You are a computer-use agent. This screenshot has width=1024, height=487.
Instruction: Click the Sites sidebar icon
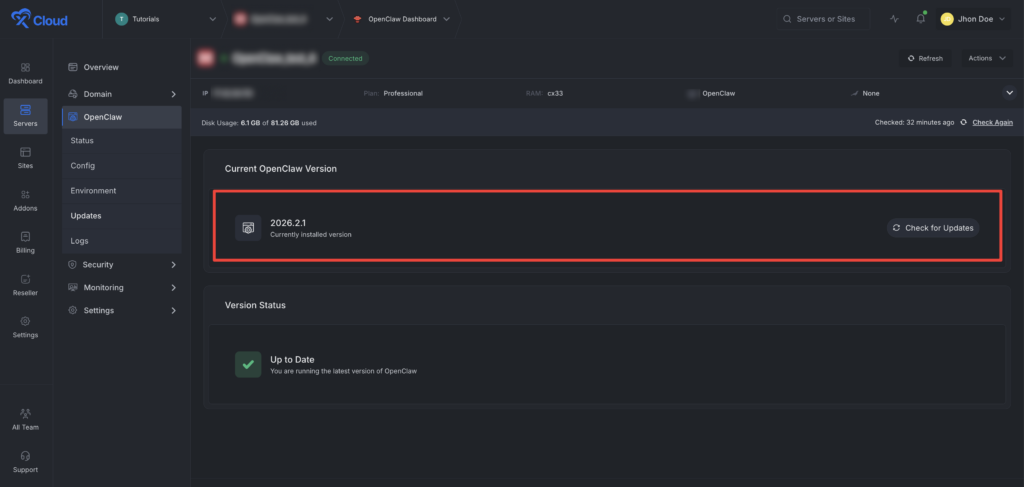[25, 157]
